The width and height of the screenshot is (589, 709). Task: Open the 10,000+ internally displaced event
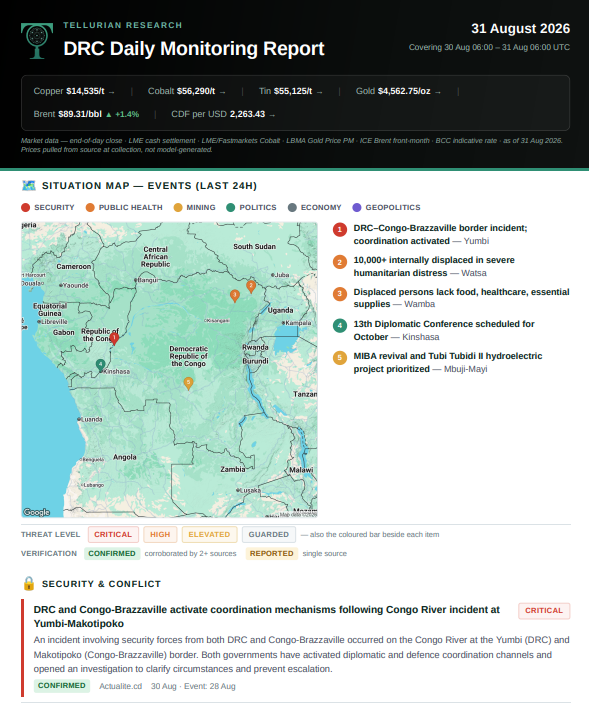pos(434,266)
